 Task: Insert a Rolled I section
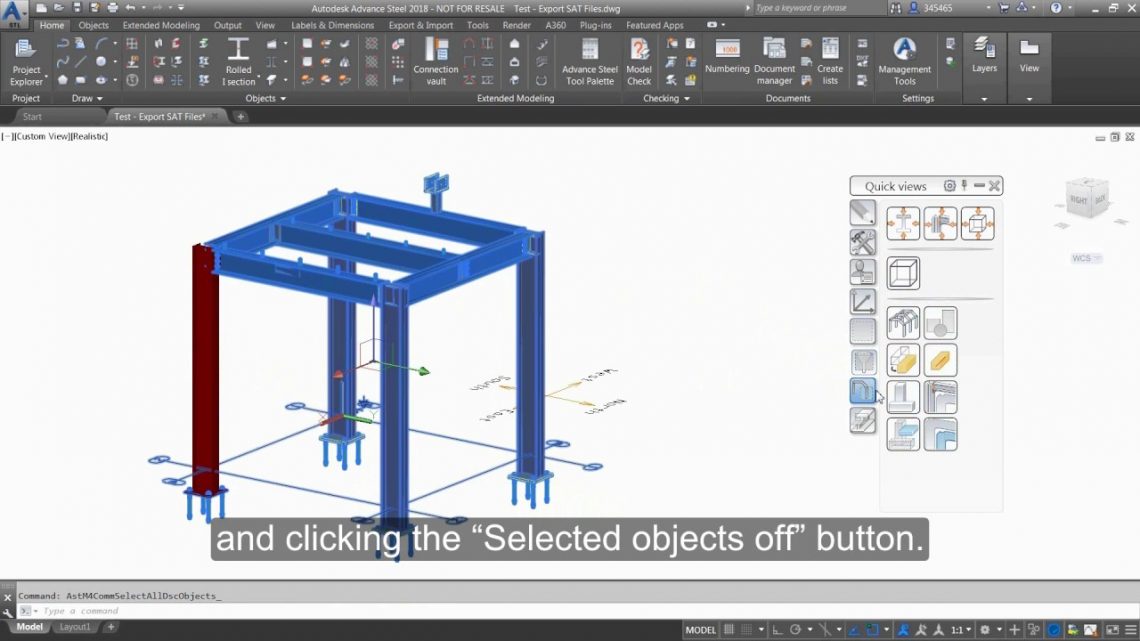tap(238, 63)
